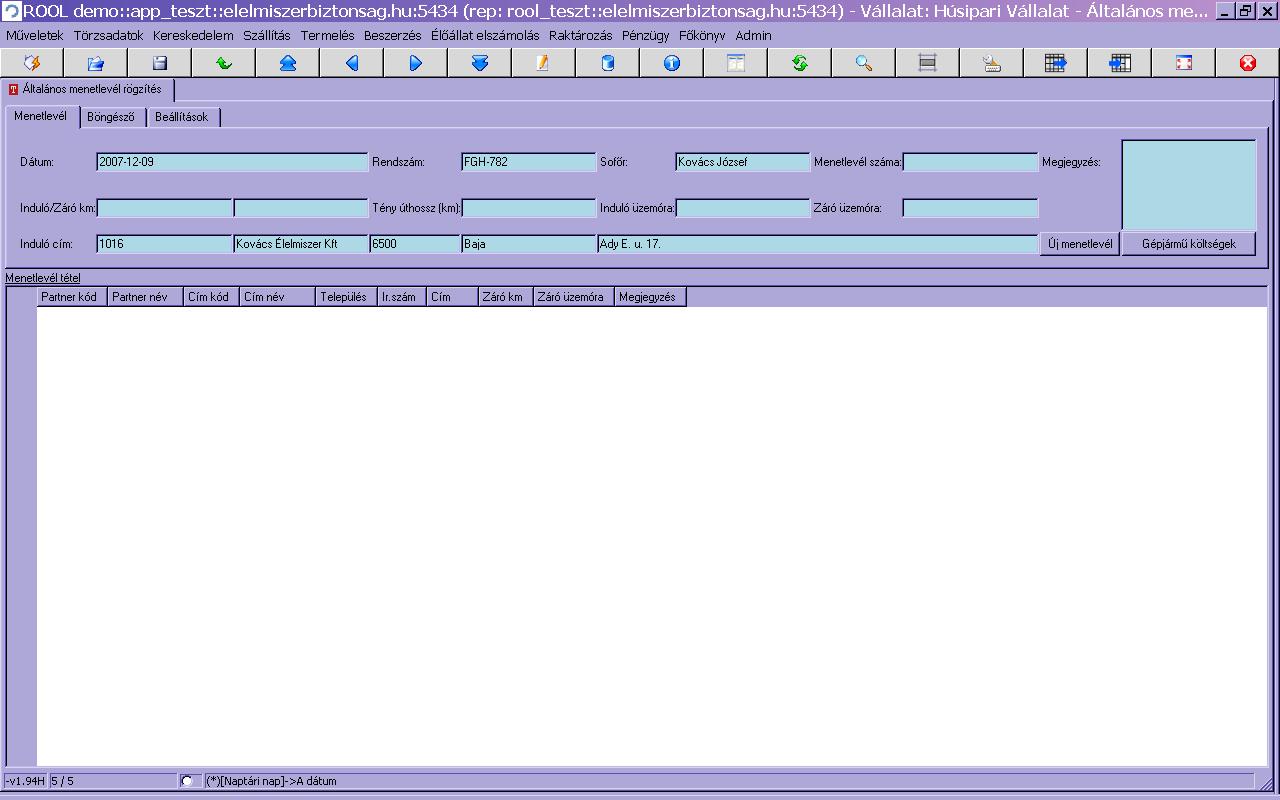This screenshot has width=1280, height=800.
Task: Click the green undo arrow icon
Action: click(224, 63)
